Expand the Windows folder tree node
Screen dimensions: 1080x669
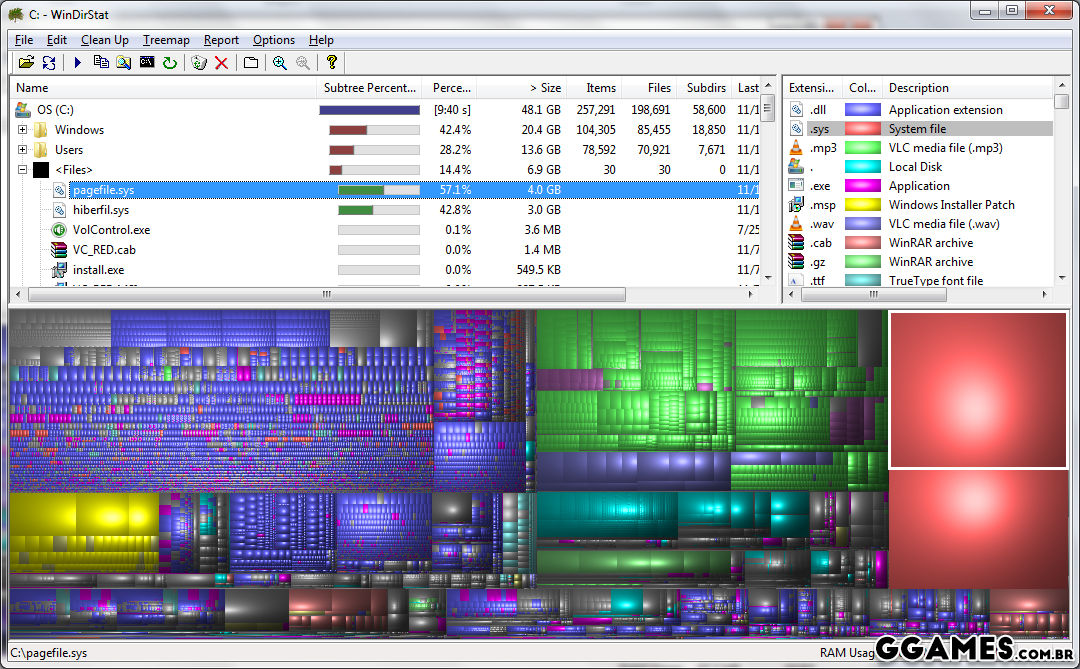point(23,130)
